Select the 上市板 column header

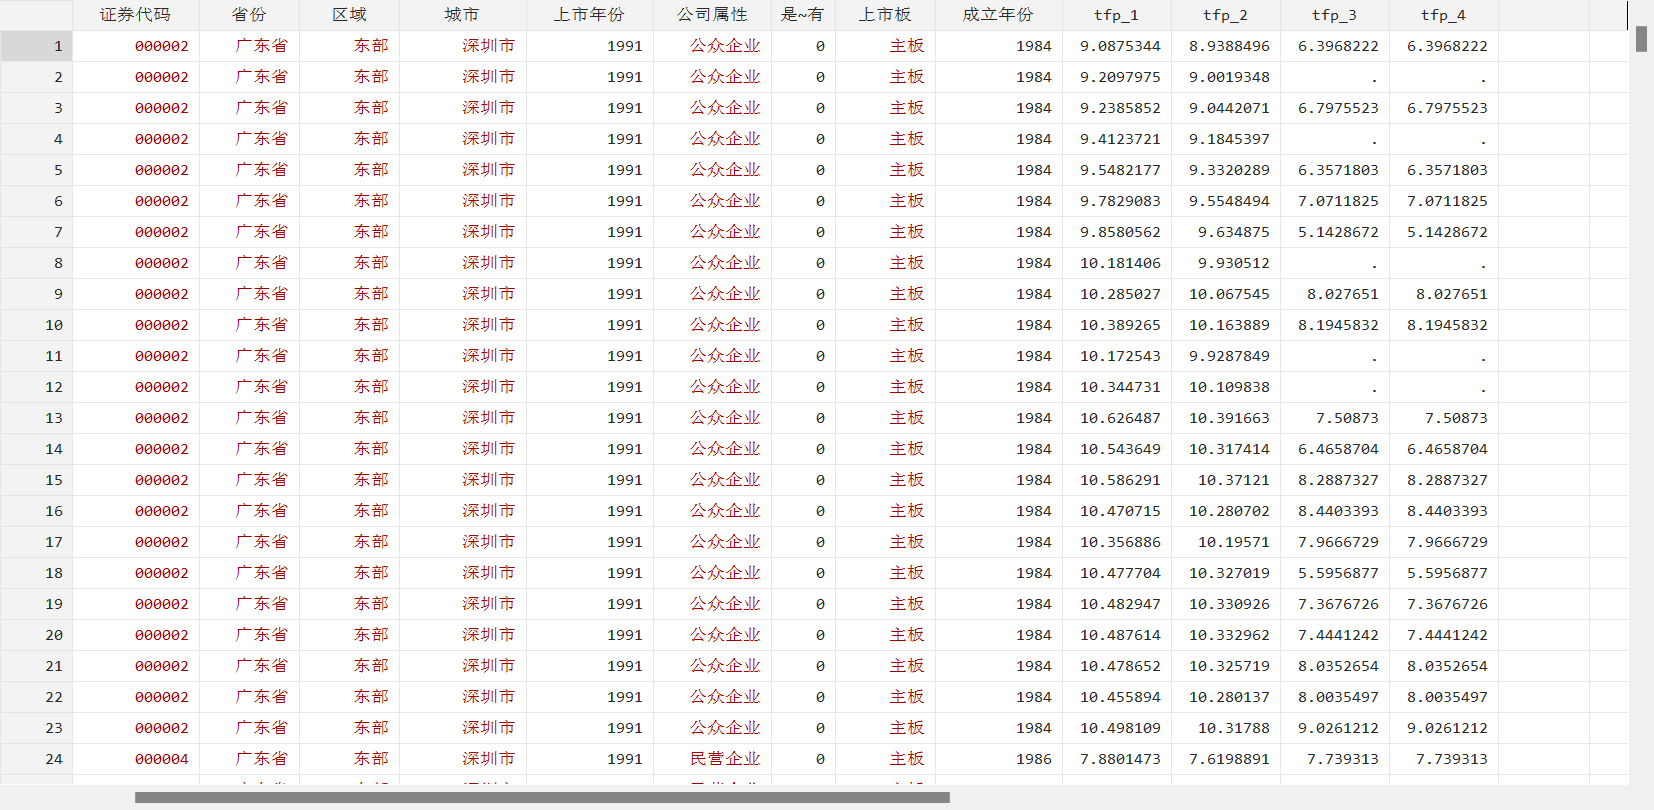[x=885, y=15]
